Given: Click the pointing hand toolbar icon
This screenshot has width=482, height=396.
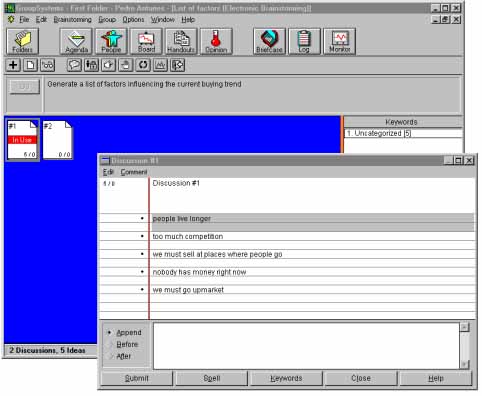Looking at the screenshot, I should coord(108,65).
